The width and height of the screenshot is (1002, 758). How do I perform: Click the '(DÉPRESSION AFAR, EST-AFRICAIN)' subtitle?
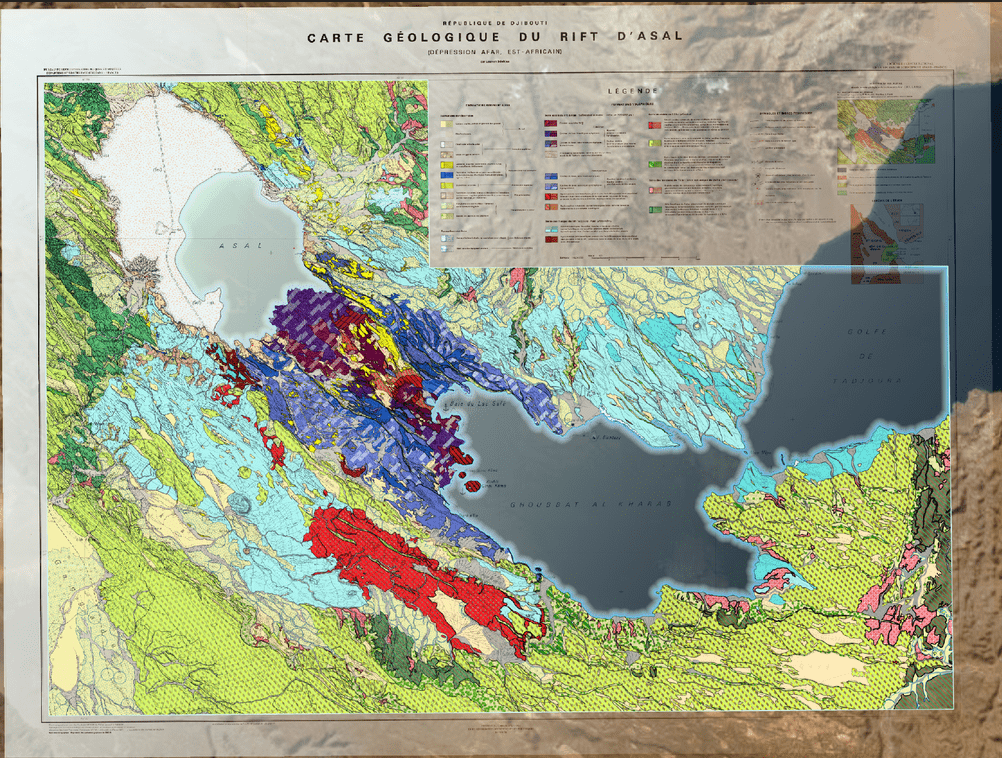click(494, 51)
